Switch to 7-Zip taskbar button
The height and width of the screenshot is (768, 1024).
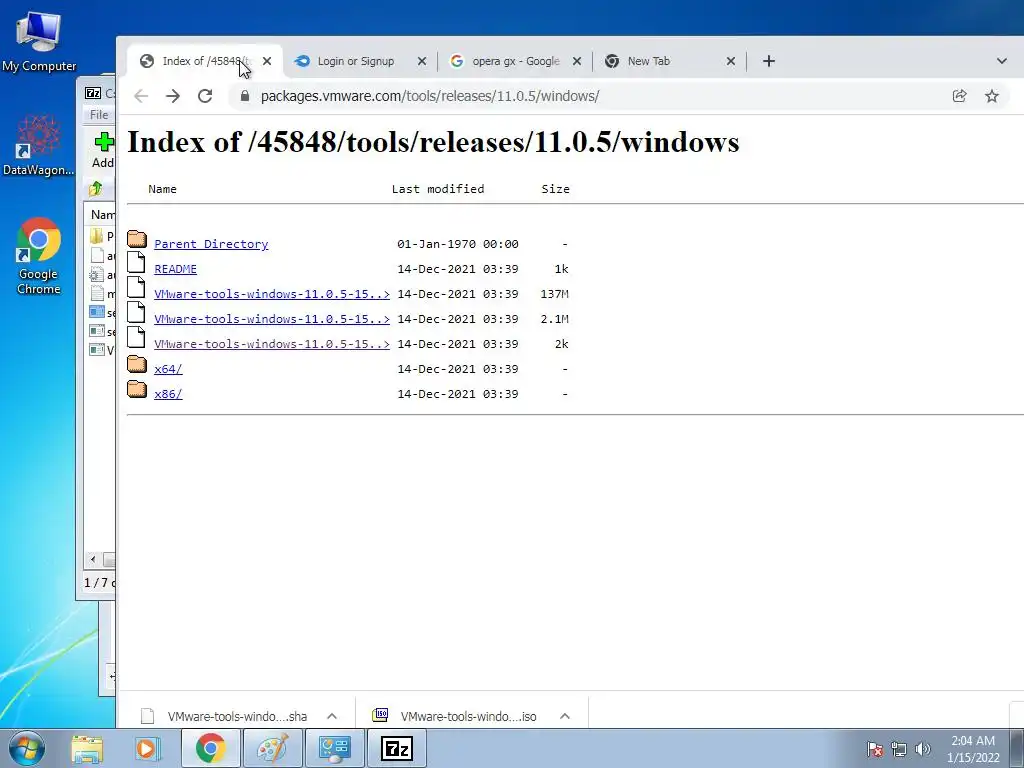[397, 748]
